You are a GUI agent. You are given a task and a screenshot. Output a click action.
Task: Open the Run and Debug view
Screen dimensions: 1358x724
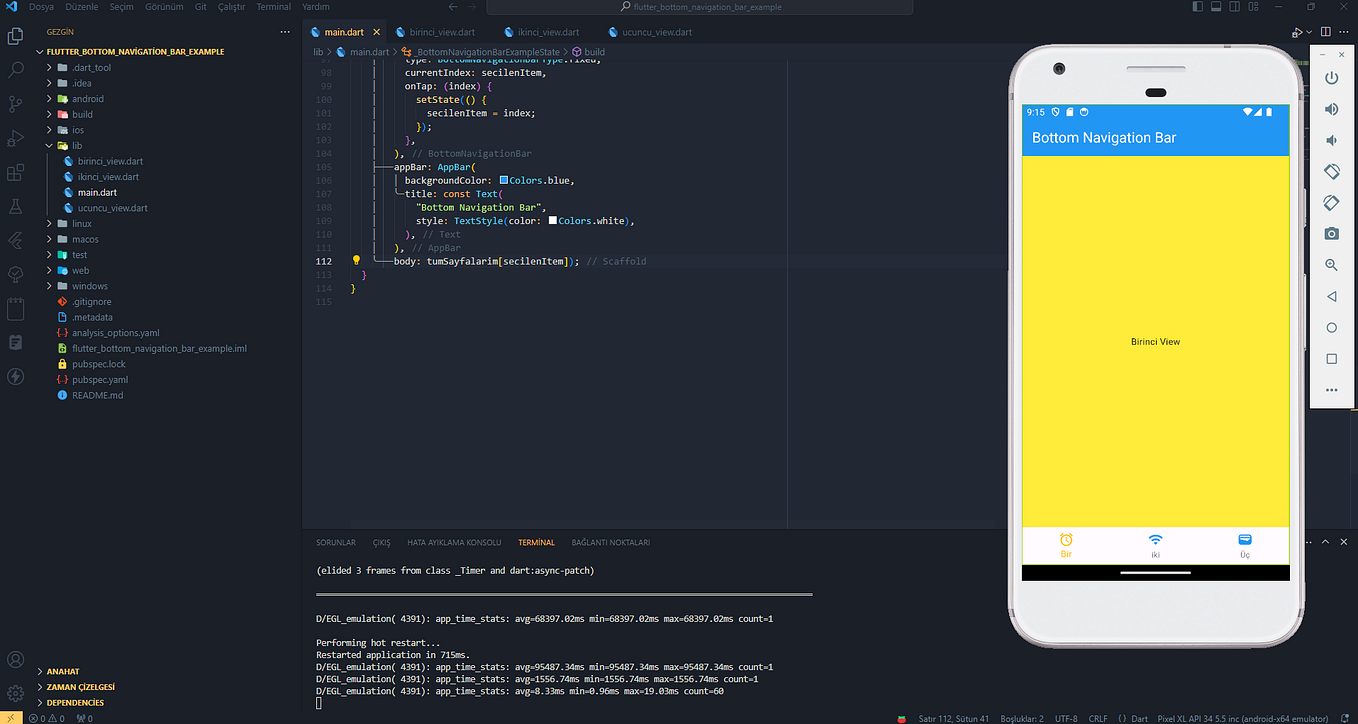(x=15, y=137)
